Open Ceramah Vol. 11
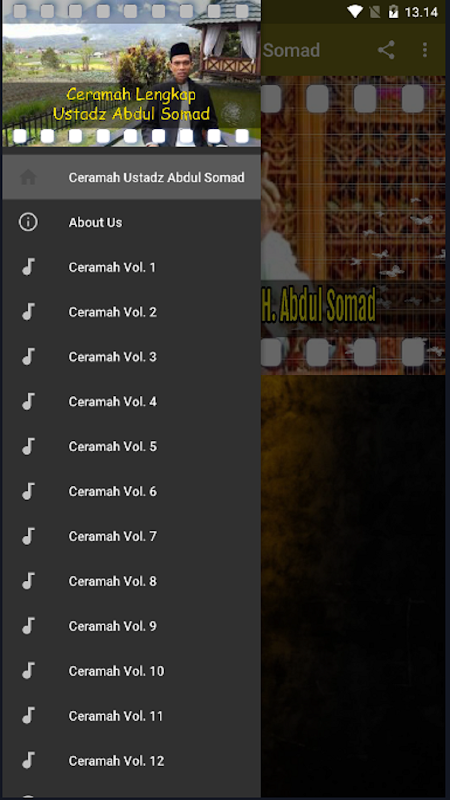Image resolution: width=450 pixels, height=800 pixels. coord(131,716)
